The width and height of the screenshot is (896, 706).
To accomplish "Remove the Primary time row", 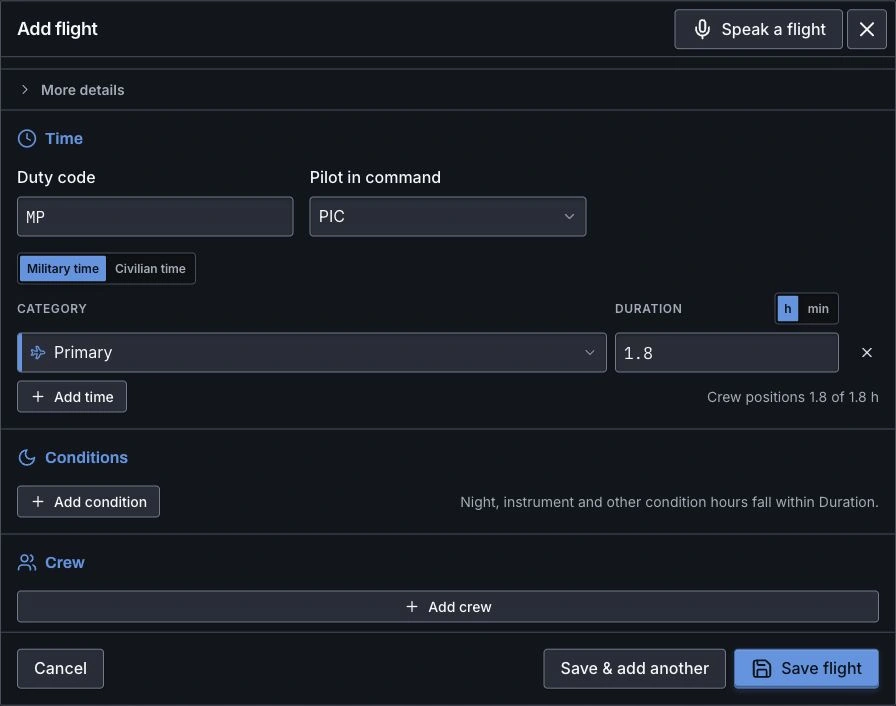I will click(x=866, y=352).
